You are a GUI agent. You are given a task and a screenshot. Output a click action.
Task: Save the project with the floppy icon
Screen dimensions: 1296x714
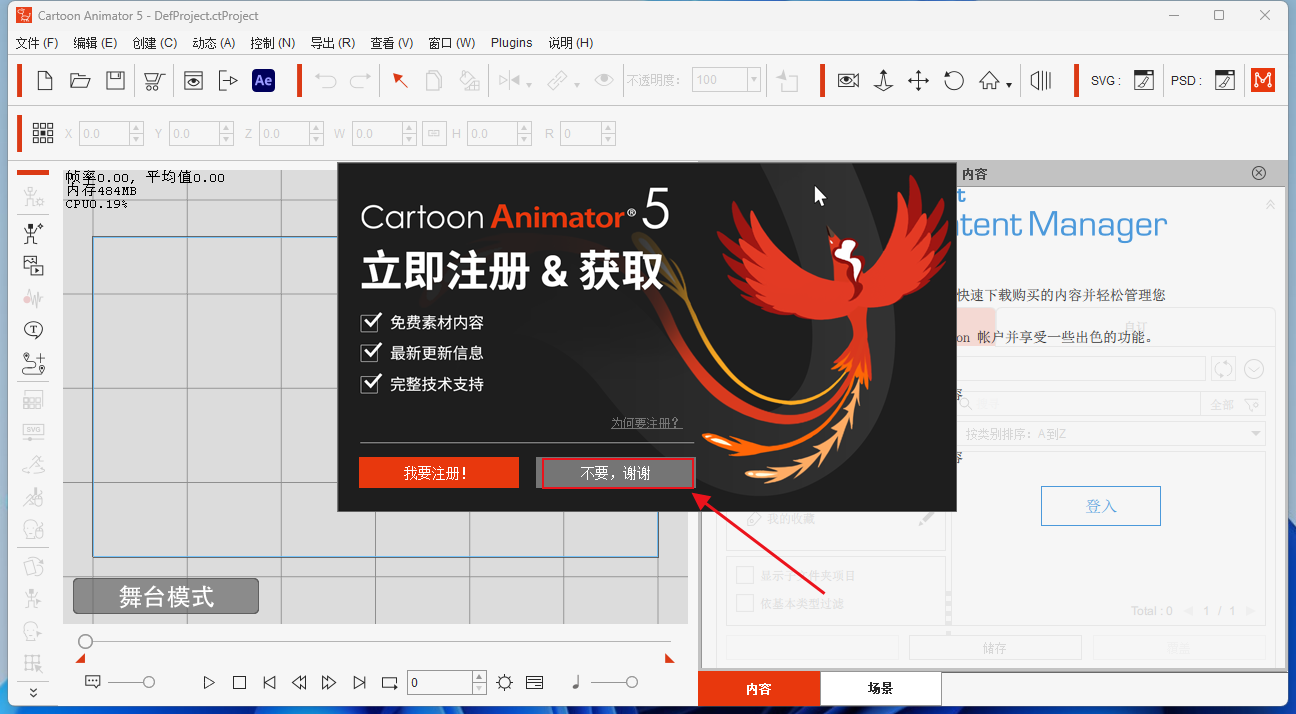115,81
